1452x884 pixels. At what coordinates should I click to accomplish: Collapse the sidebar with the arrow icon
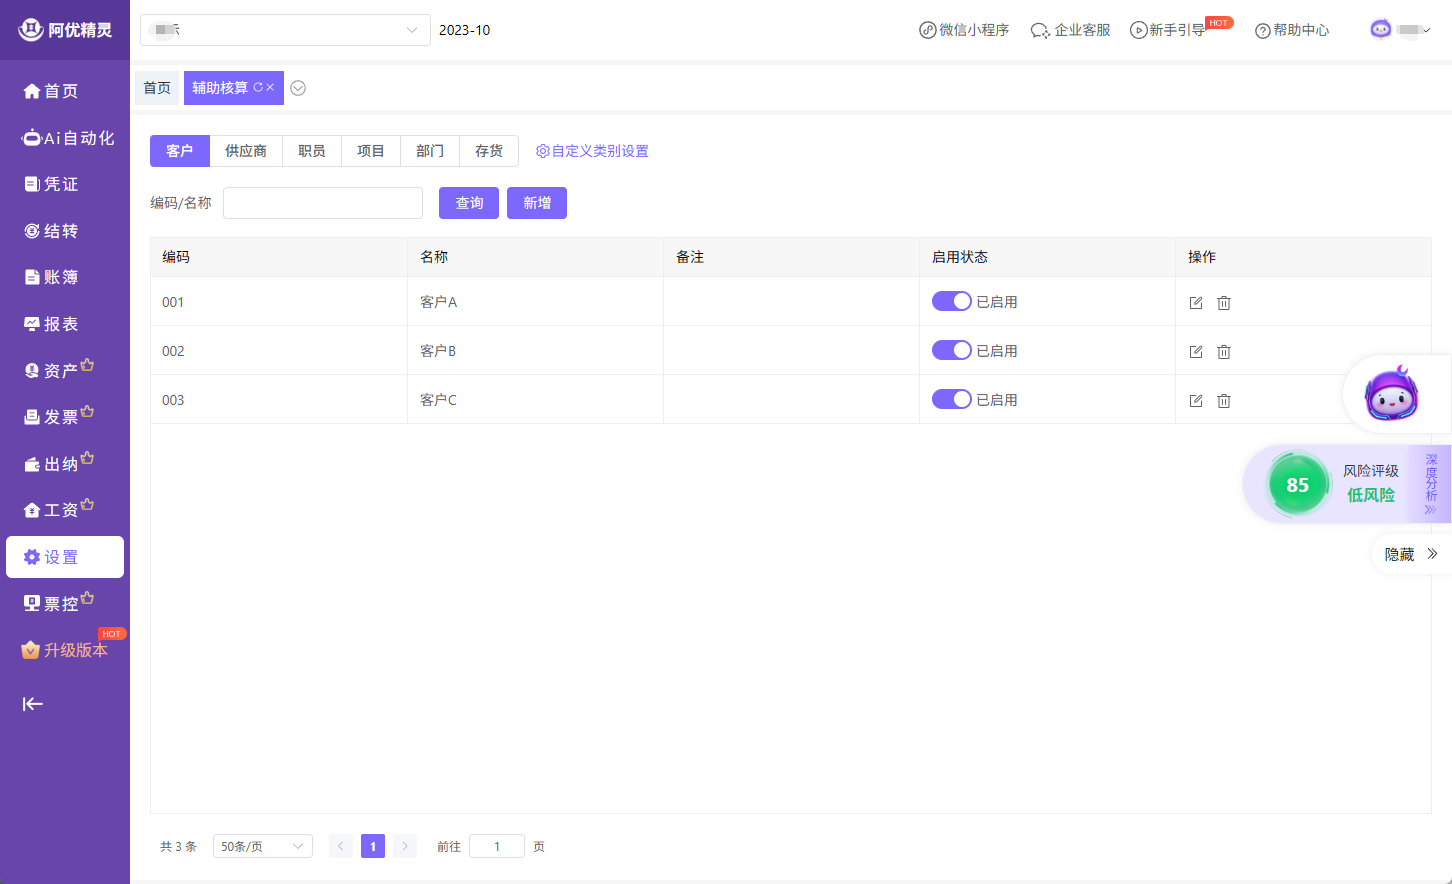pyautogui.click(x=33, y=704)
